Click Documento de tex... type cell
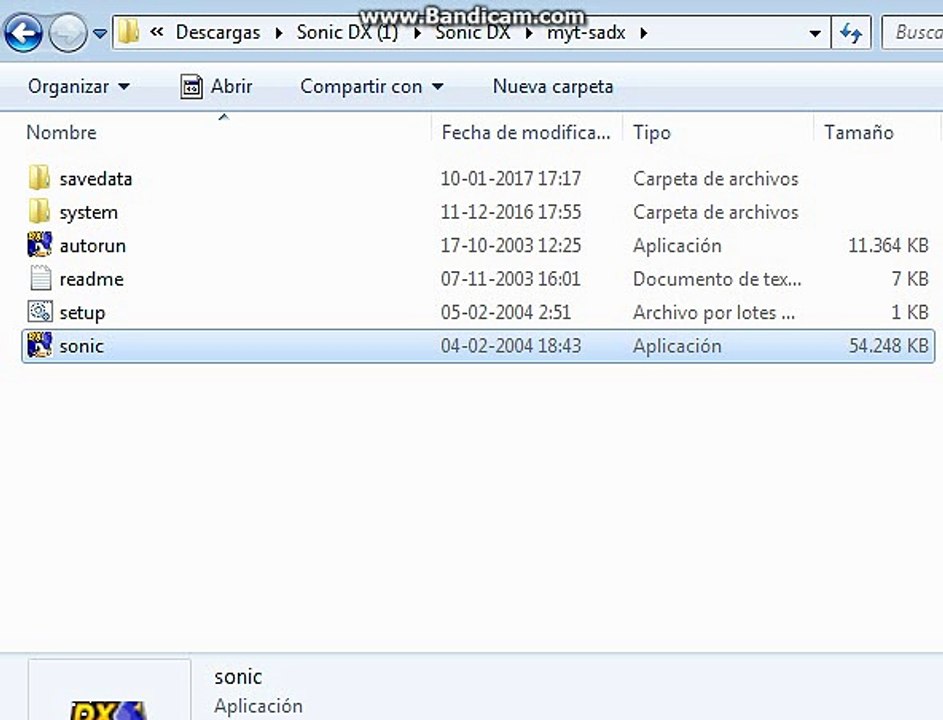This screenshot has height=720, width=943. point(717,279)
